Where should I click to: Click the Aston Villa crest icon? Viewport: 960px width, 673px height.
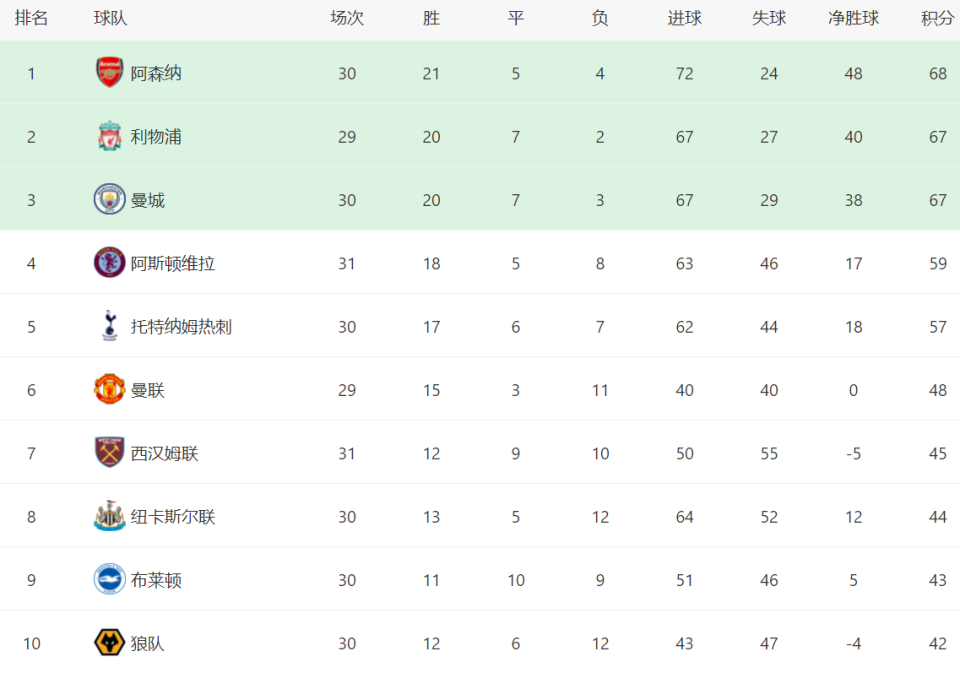coord(110,262)
